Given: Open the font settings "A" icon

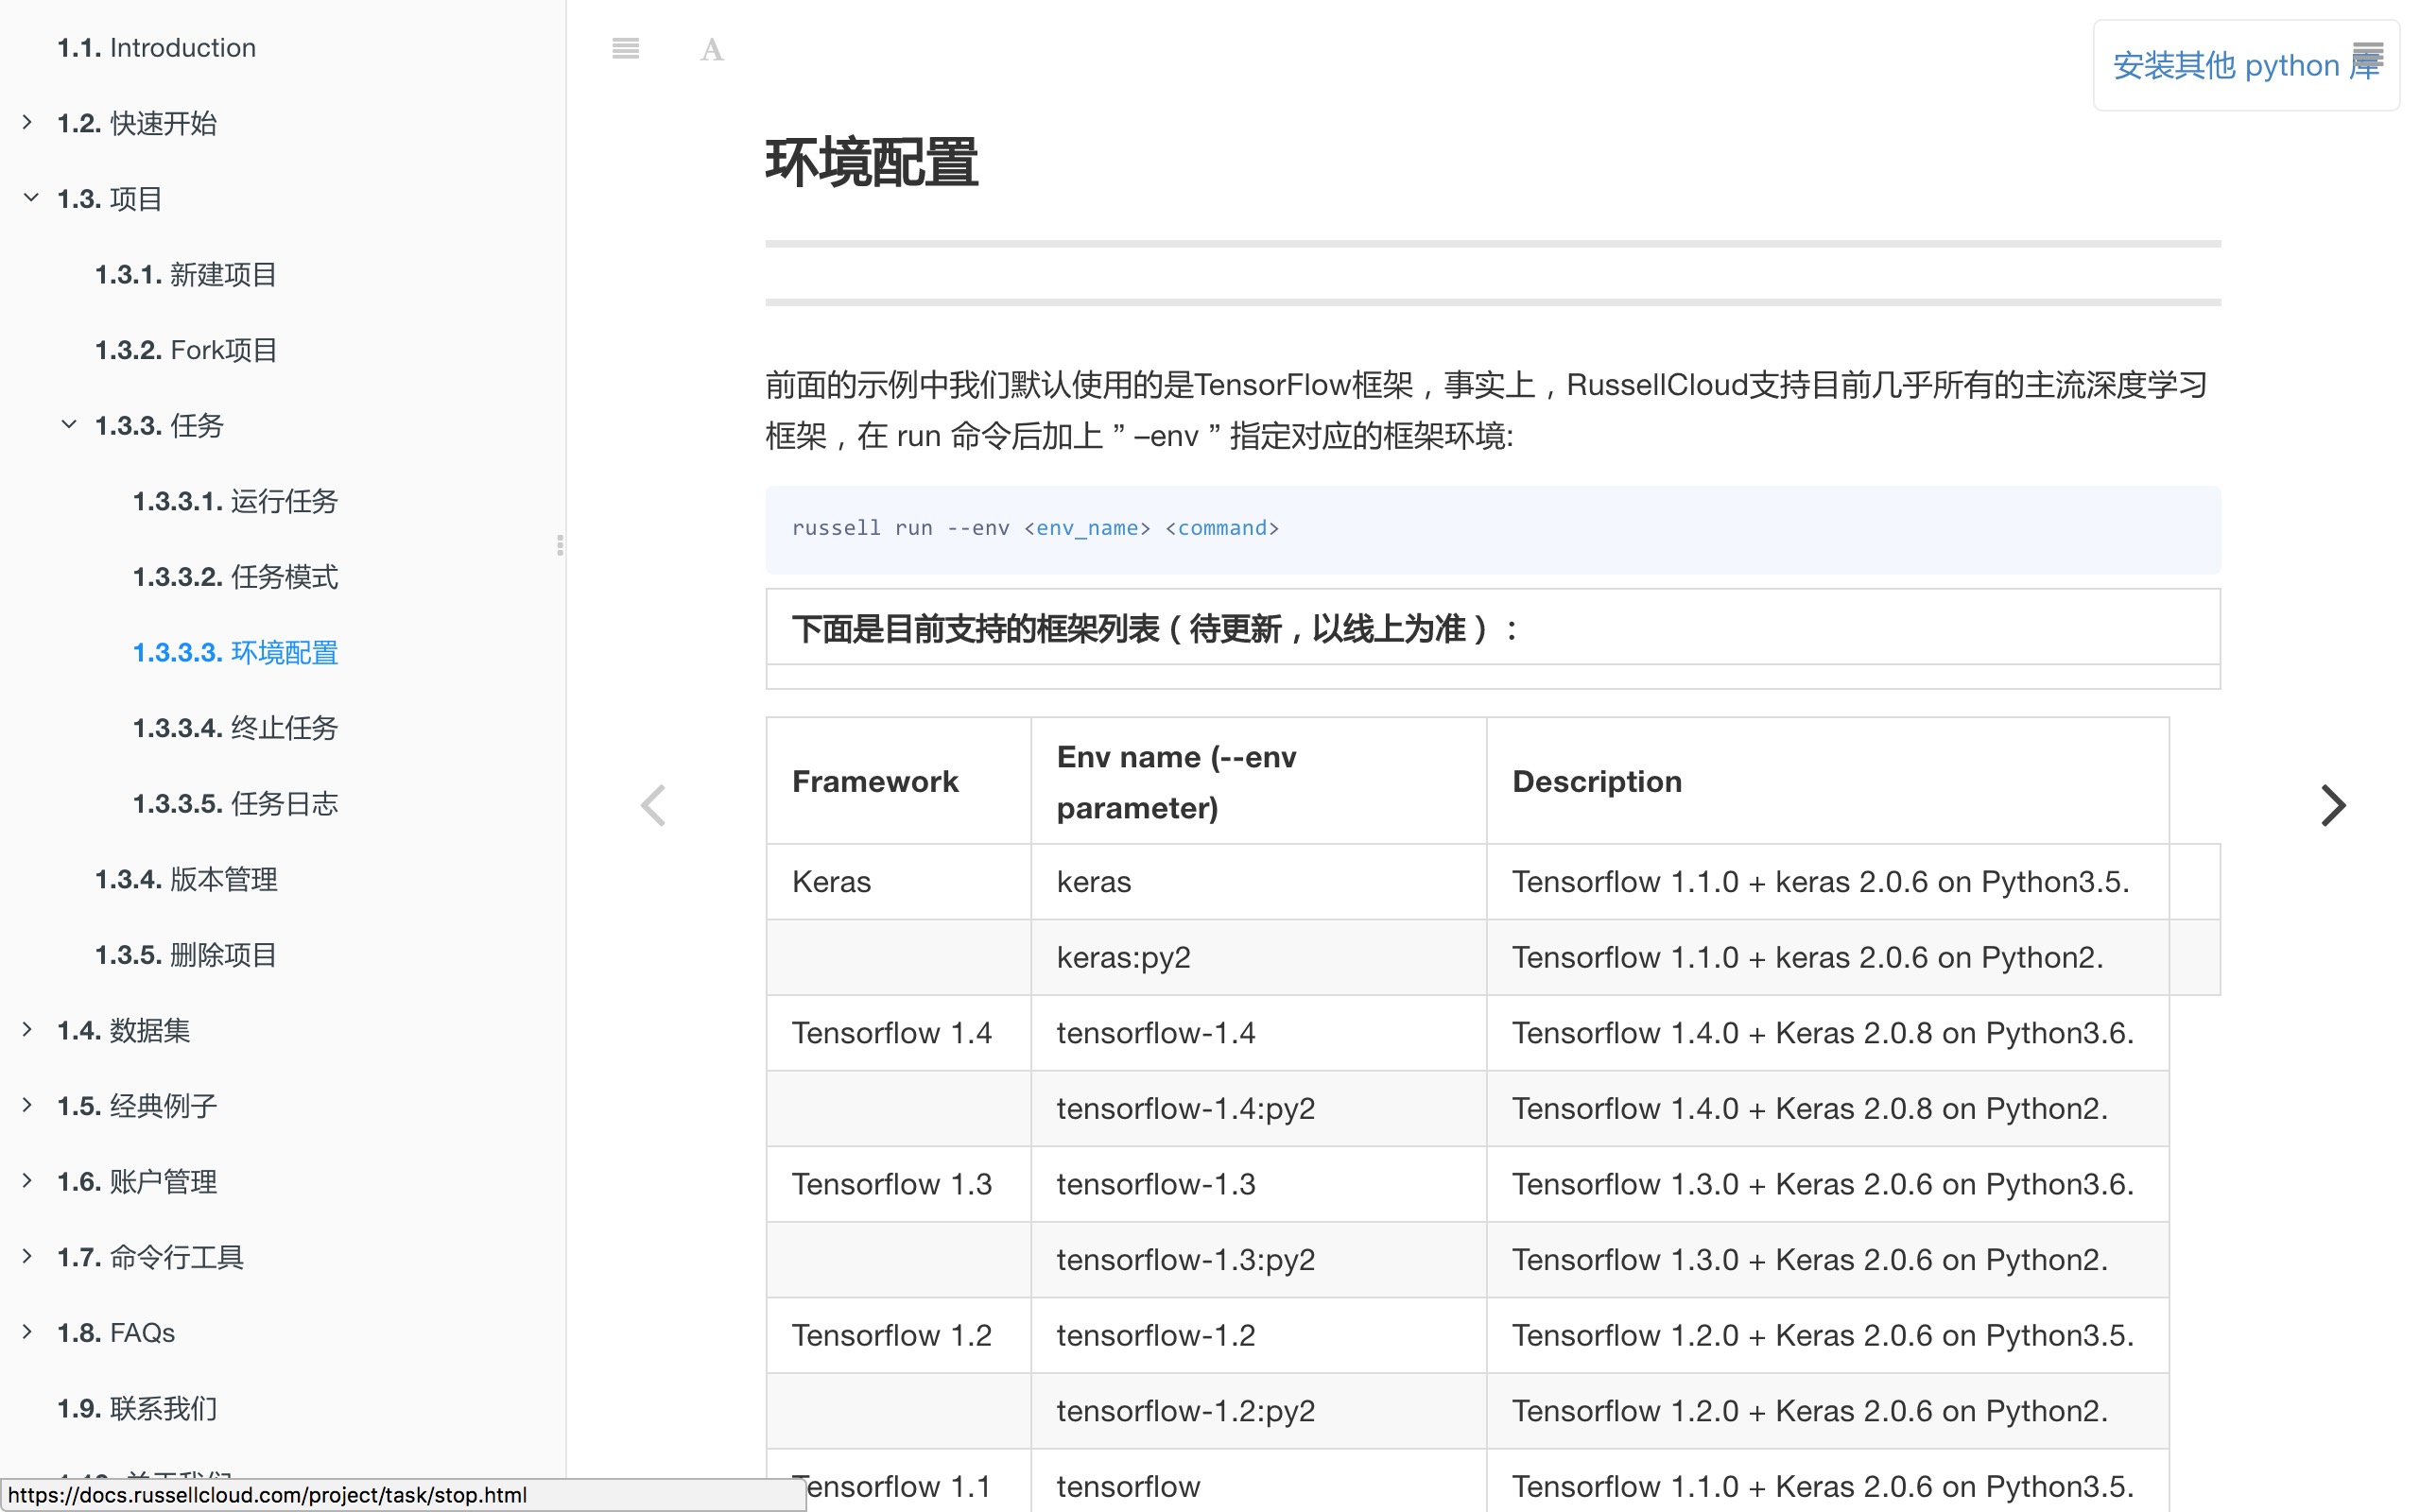Looking at the screenshot, I should pyautogui.click(x=711, y=49).
